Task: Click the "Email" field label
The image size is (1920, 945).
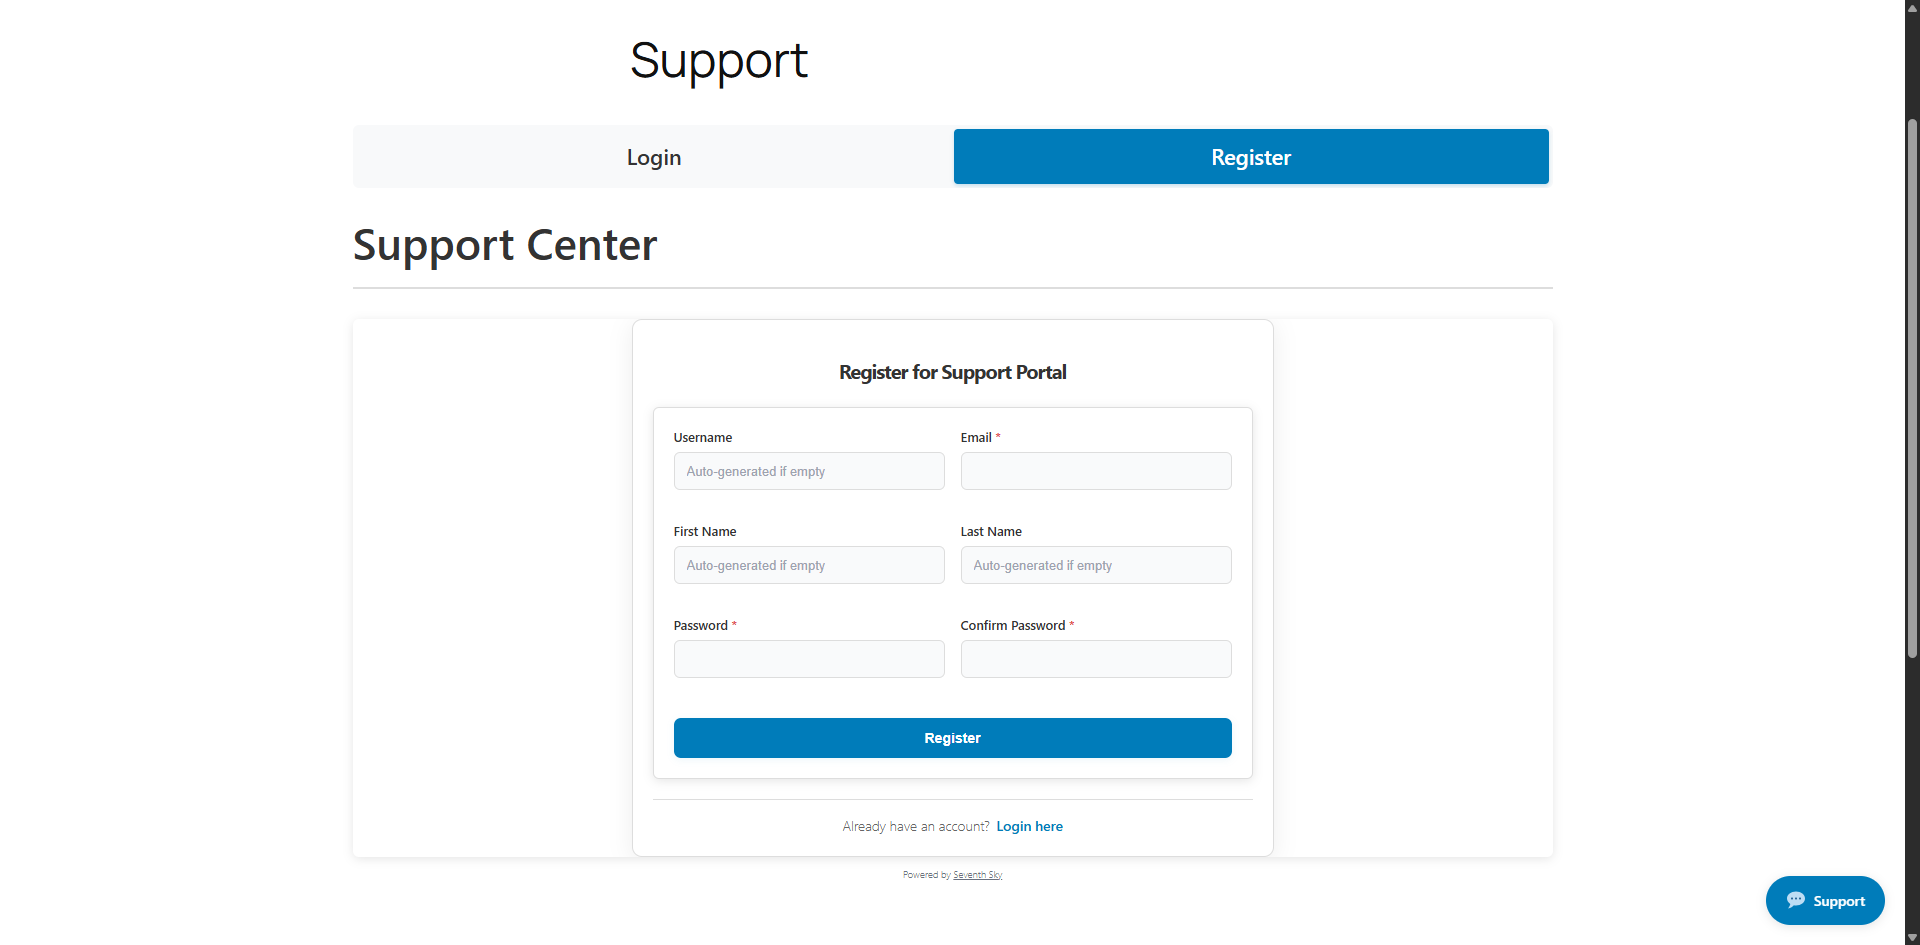Action: (x=975, y=438)
